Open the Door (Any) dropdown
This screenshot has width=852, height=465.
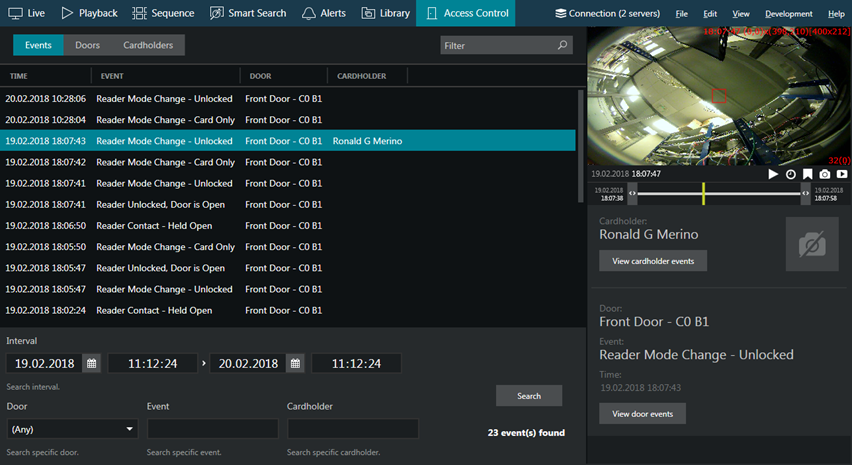tap(72, 429)
